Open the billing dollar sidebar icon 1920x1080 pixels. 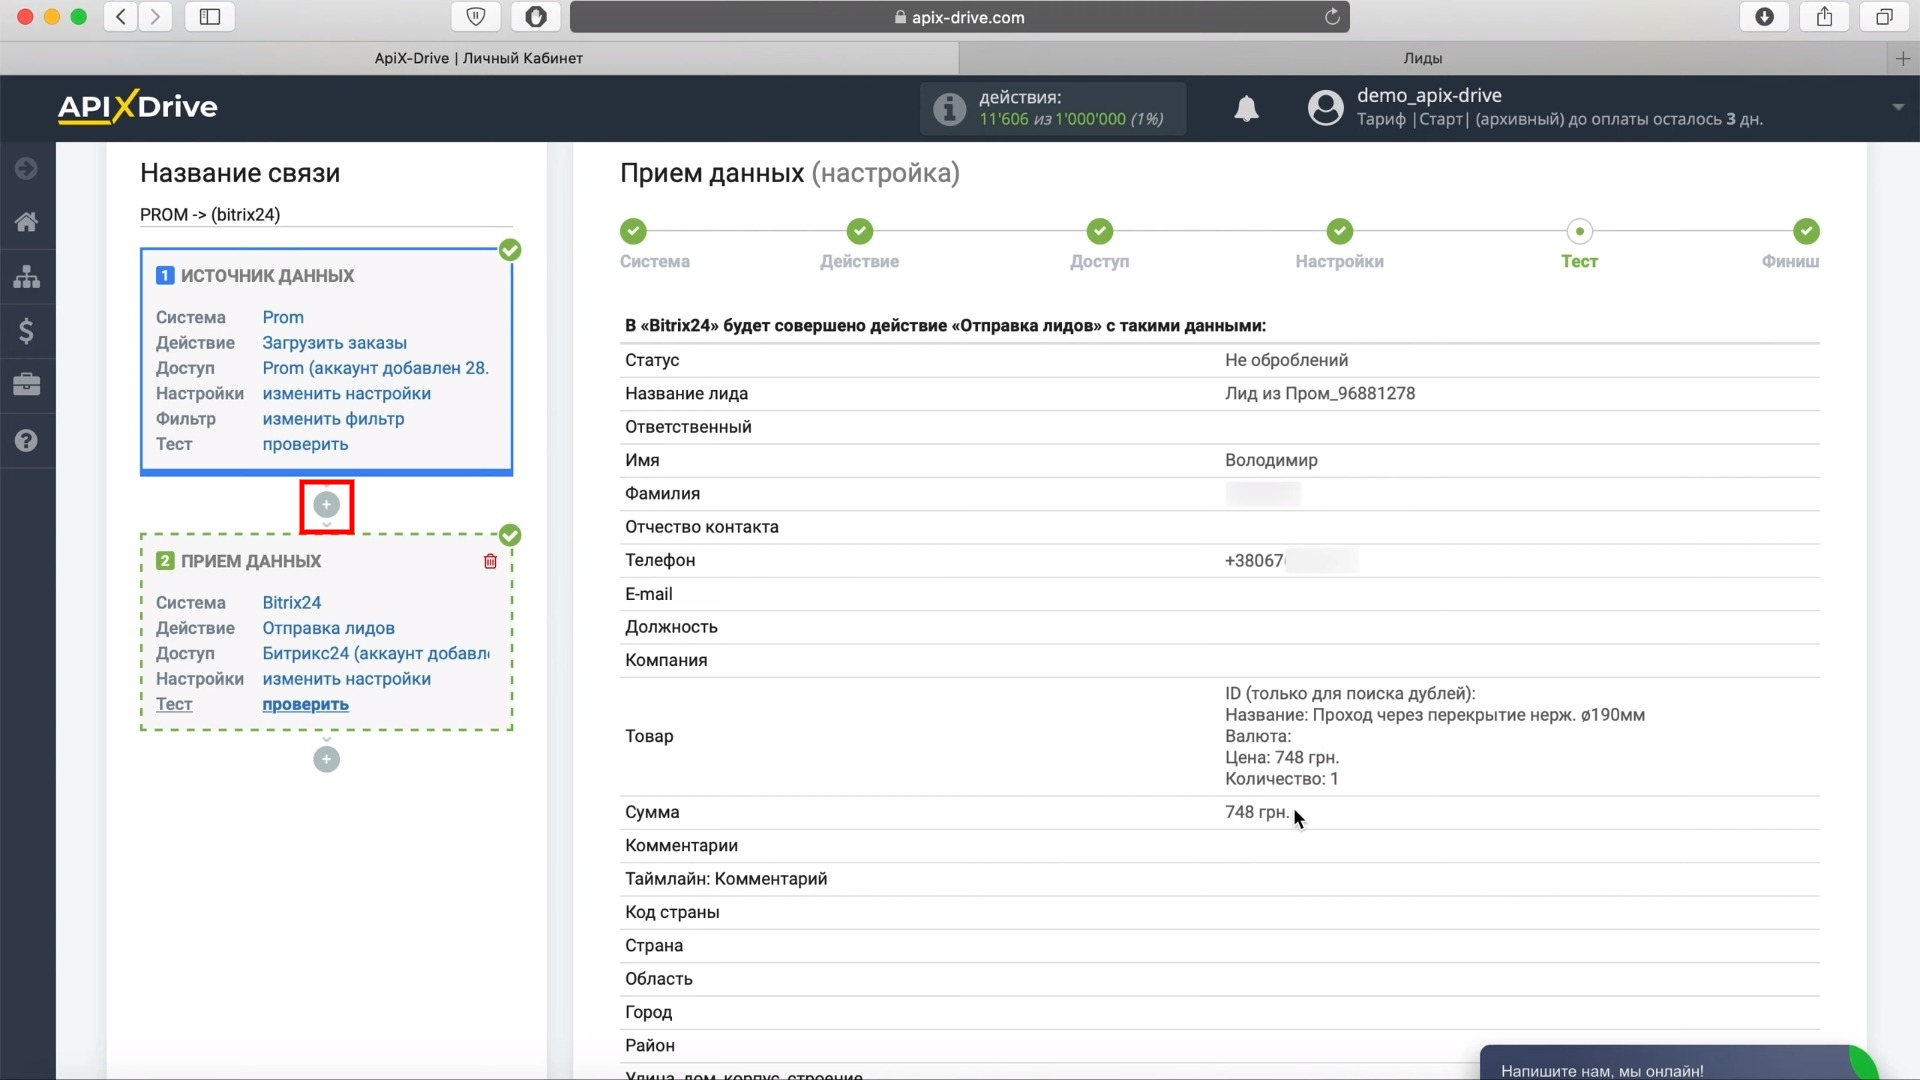click(27, 331)
